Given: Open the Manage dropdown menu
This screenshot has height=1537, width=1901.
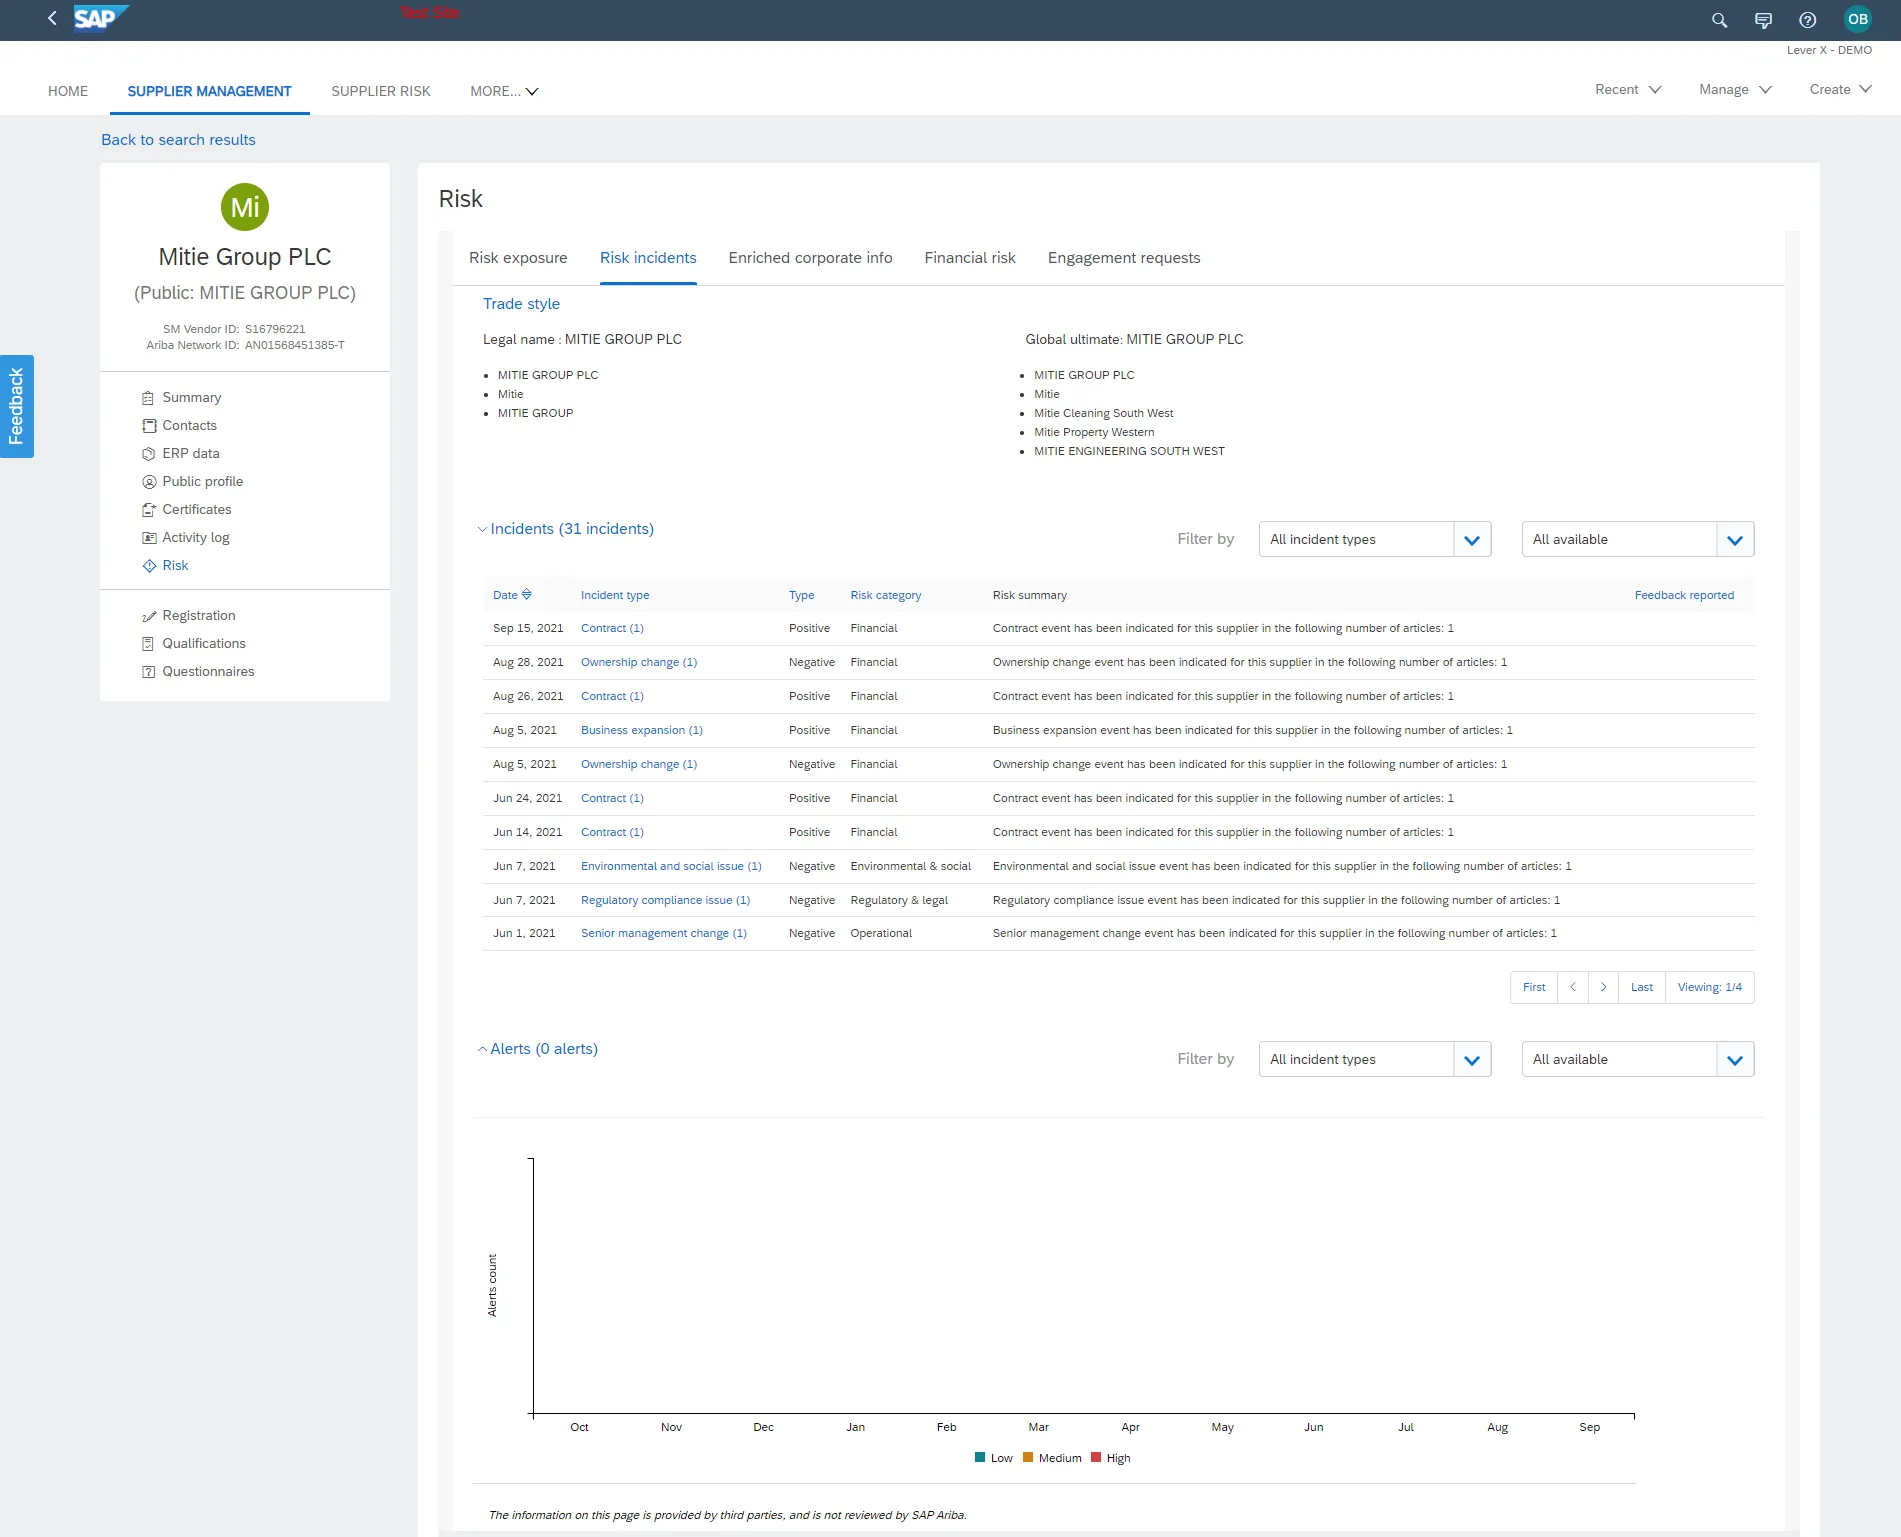Looking at the screenshot, I should tap(1735, 89).
